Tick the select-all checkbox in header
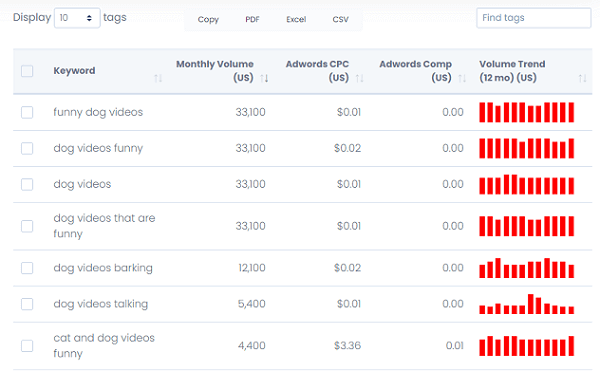The height and width of the screenshot is (371, 600). pos(27,71)
